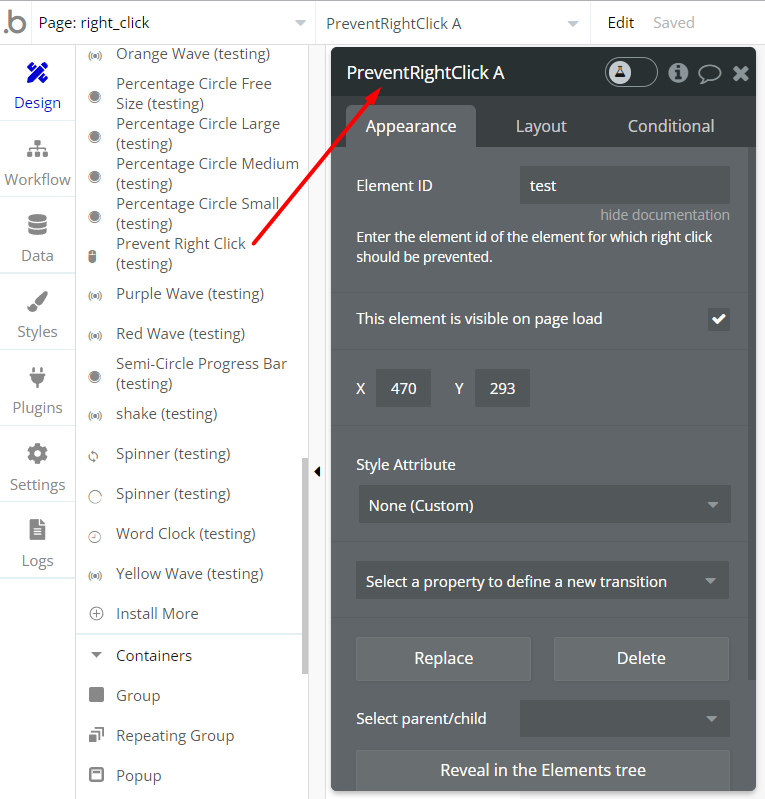Open the Styles section
The height and width of the screenshot is (799, 765).
(37, 314)
